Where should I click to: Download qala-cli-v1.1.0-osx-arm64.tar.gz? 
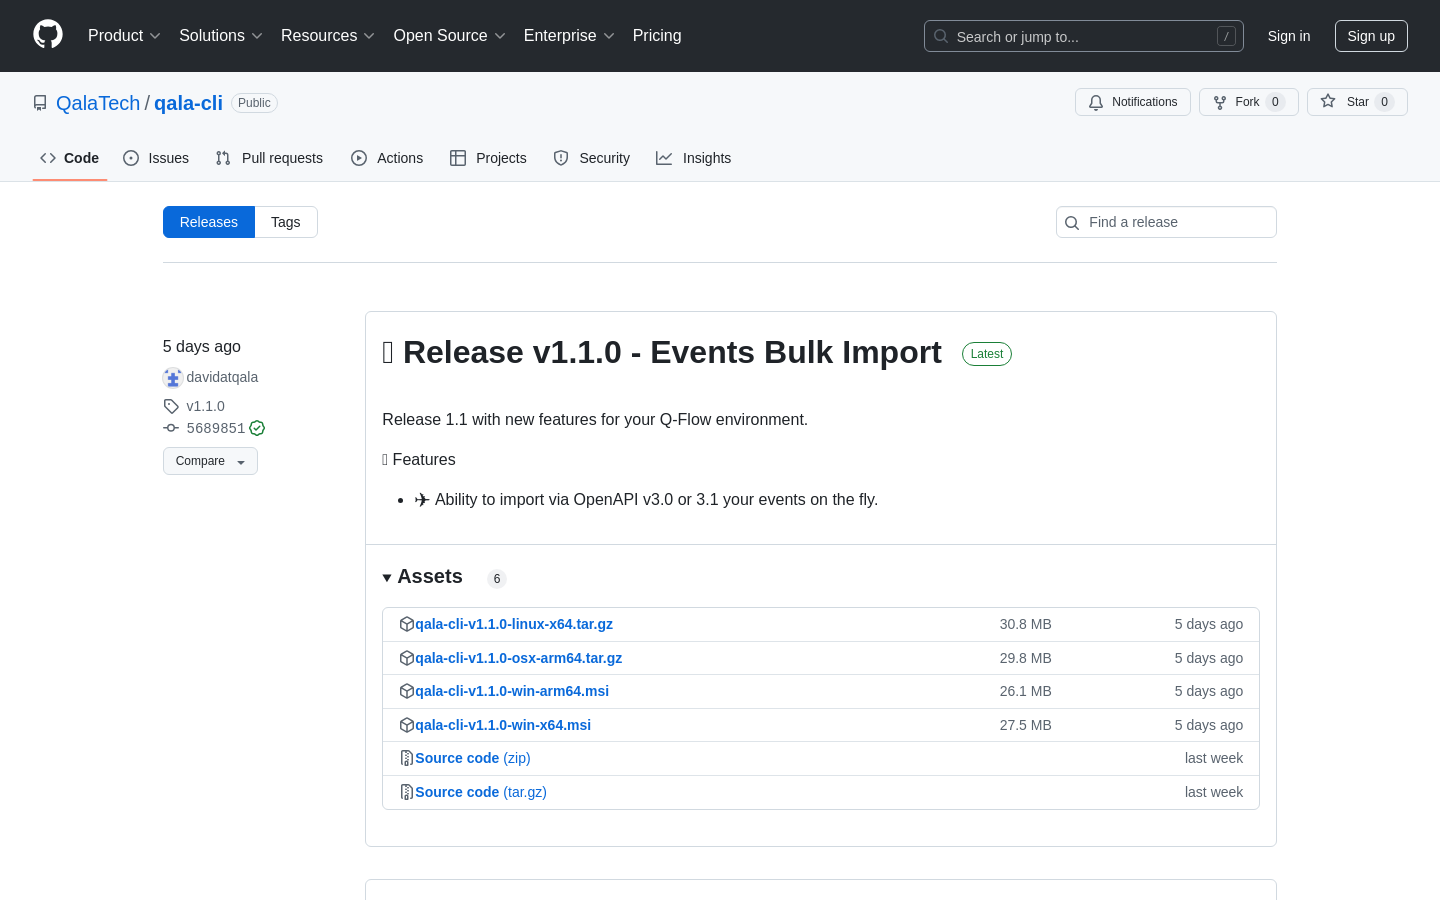(x=519, y=658)
